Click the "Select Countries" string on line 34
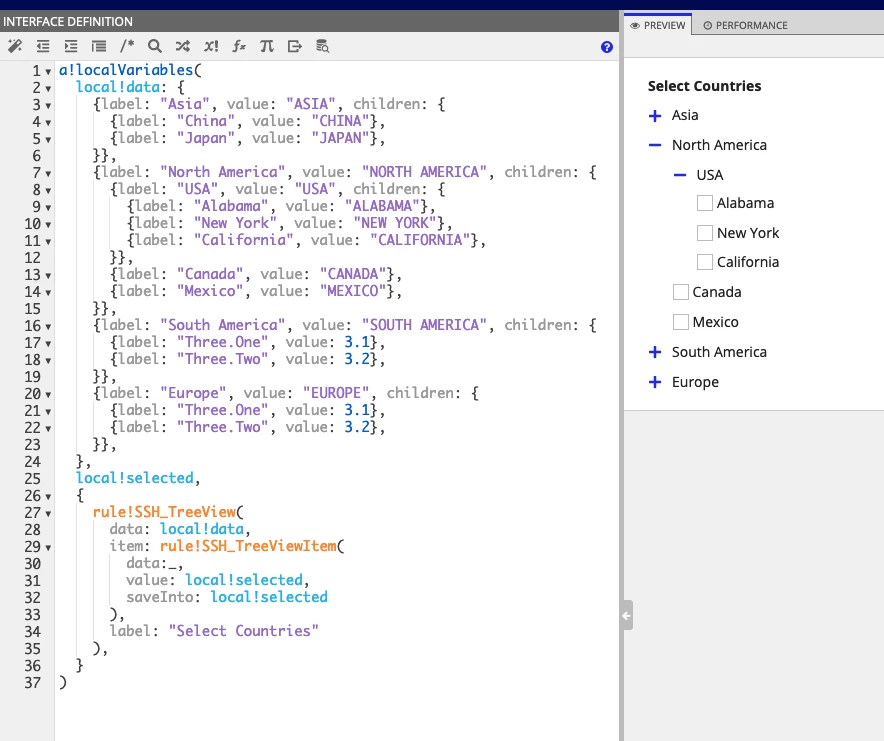This screenshot has width=884, height=741. tap(244, 631)
